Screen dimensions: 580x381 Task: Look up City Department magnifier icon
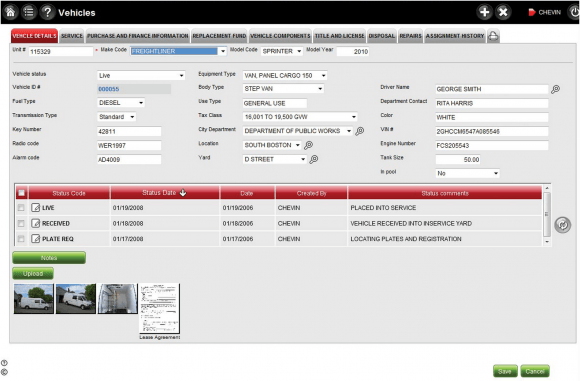(x=360, y=131)
